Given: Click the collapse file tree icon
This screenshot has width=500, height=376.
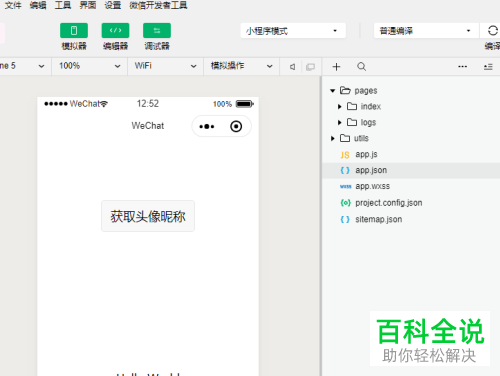Looking at the screenshot, I should point(488,67).
